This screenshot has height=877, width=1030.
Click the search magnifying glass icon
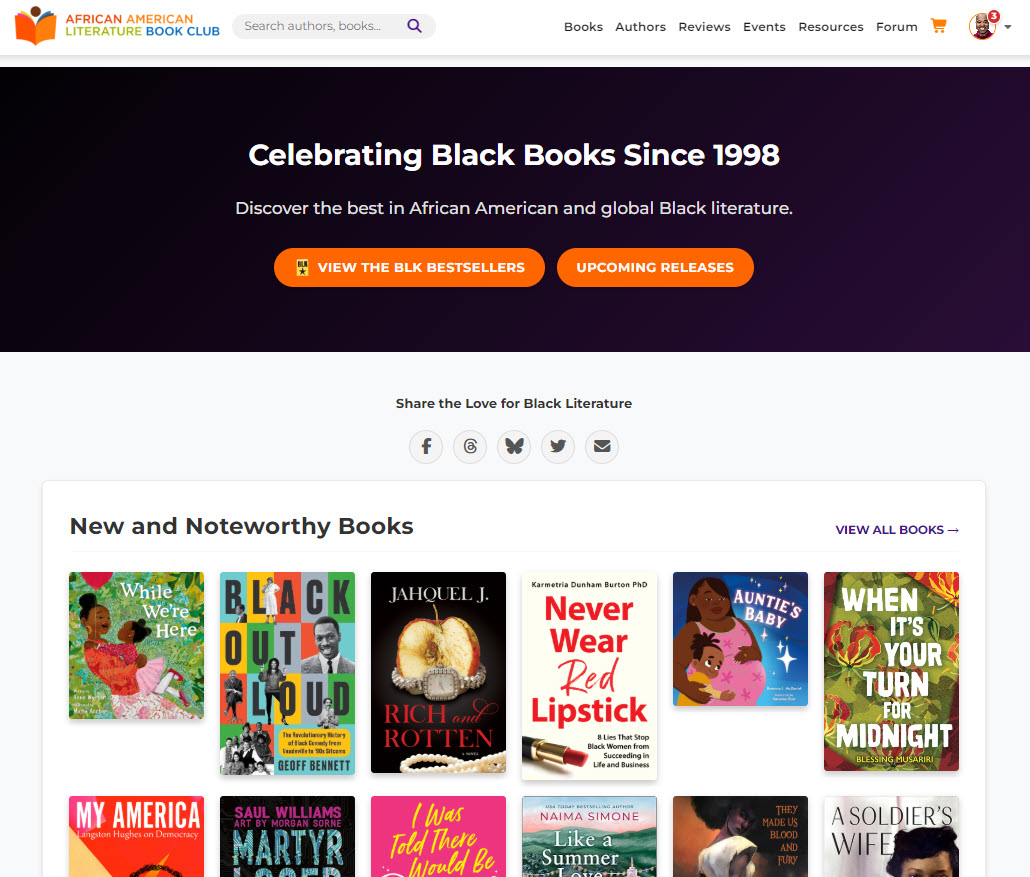pyautogui.click(x=414, y=26)
